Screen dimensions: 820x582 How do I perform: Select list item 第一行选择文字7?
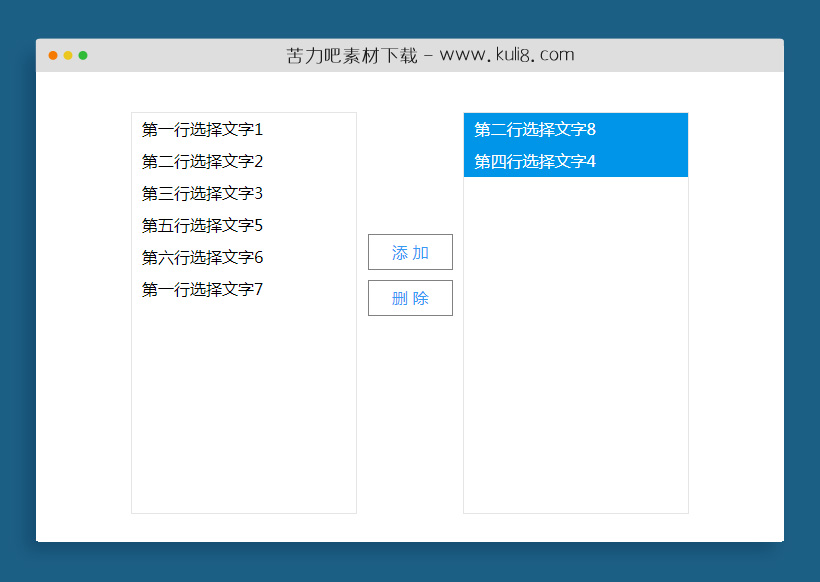201,289
